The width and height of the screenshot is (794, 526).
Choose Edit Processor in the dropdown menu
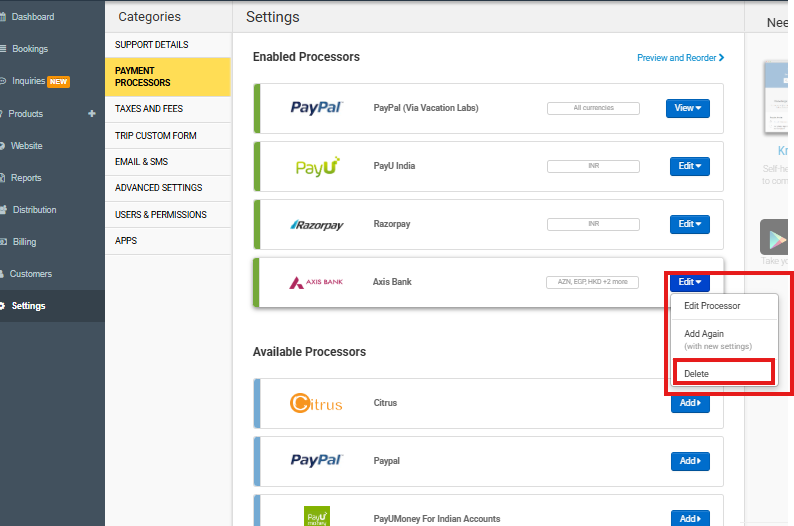[x=712, y=306]
